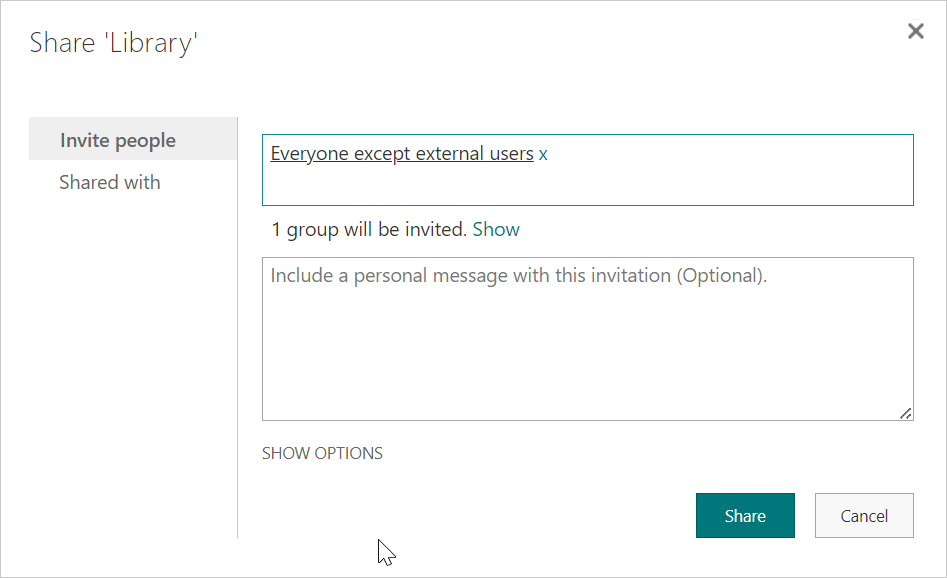The width and height of the screenshot is (947, 578).
Task: Click the teal Share button
Action: (x=745, y=515)
